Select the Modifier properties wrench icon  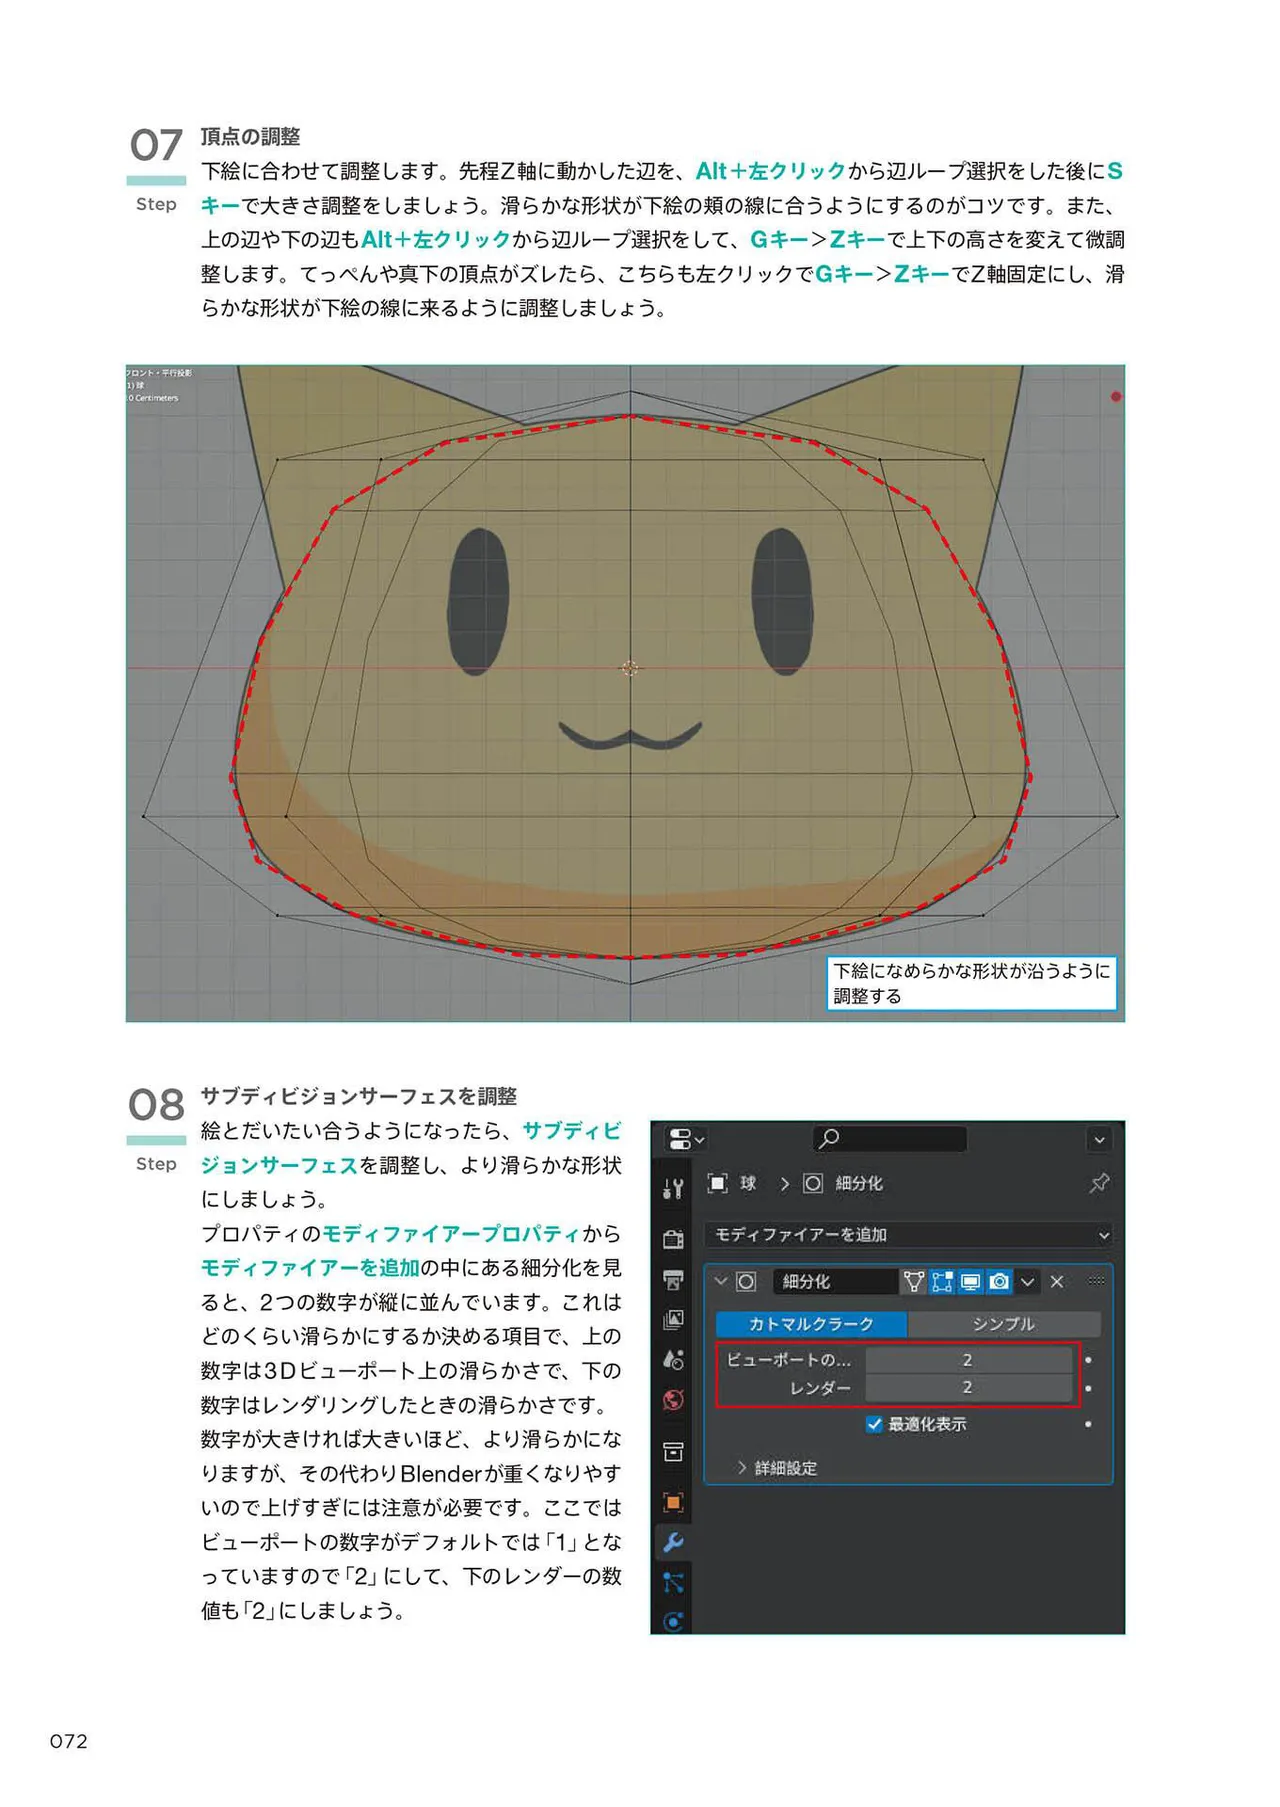tap(673, 1542)
